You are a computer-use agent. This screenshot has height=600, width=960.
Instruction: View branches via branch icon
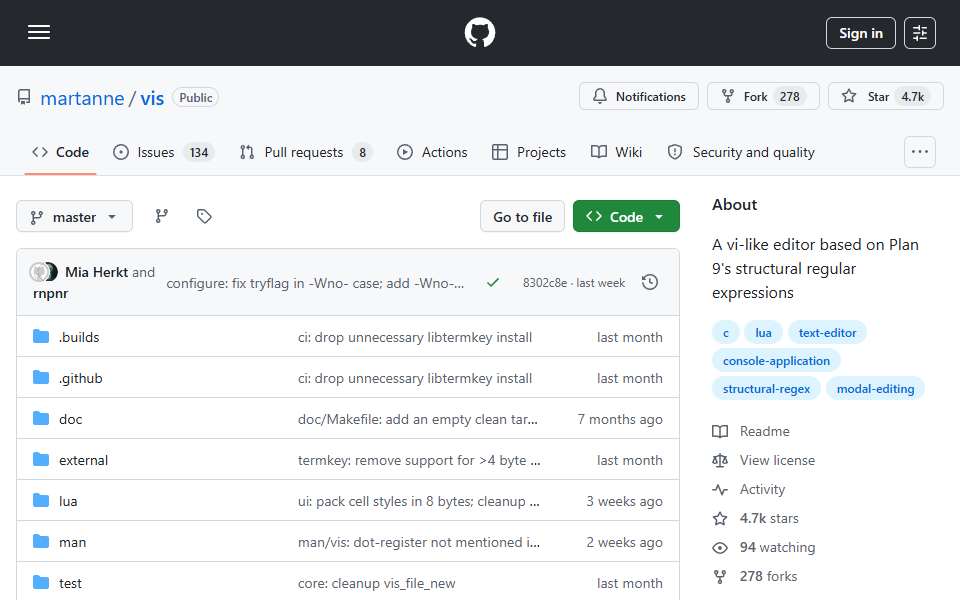click(x=162, y=216)
